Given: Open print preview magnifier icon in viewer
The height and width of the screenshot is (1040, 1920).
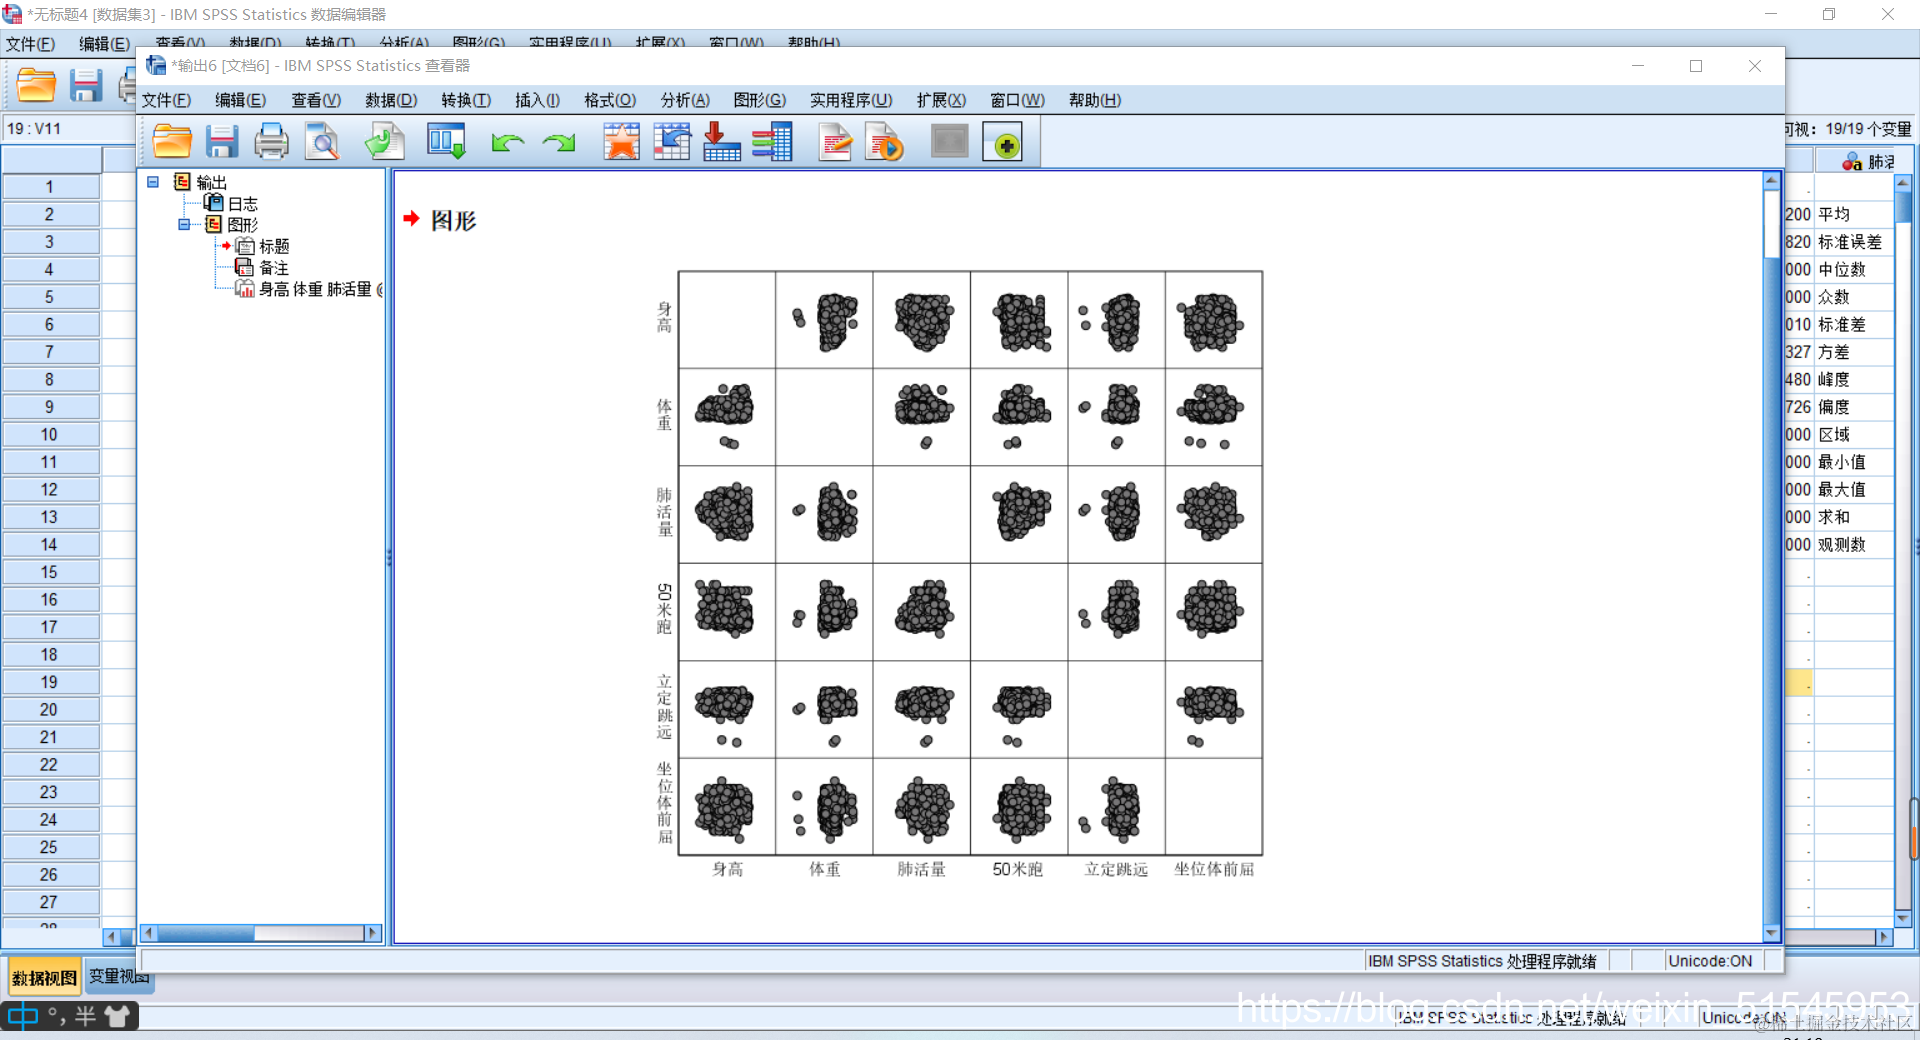Looking at the screenshot, I should [322, 142].
